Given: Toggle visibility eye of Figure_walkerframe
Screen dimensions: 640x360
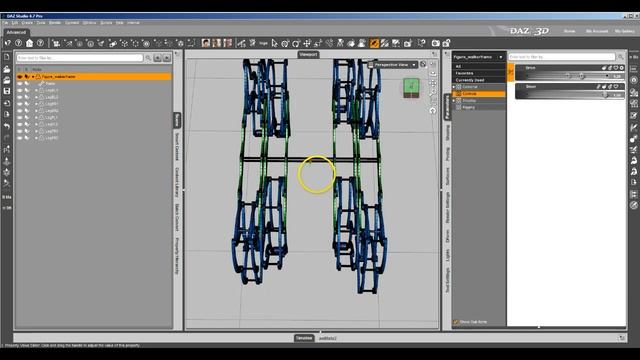Looking at the screenshot, I should point(20,76).
